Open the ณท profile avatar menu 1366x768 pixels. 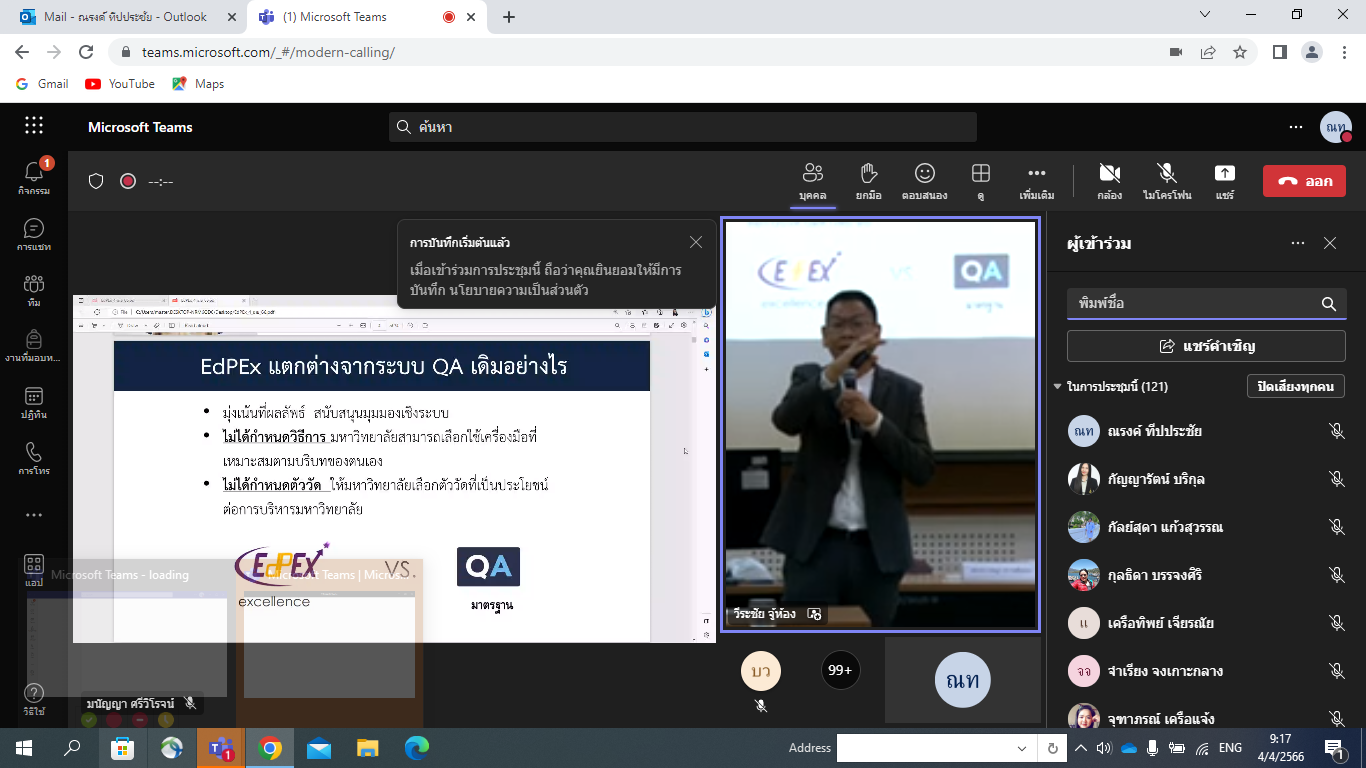(1336, 127)
